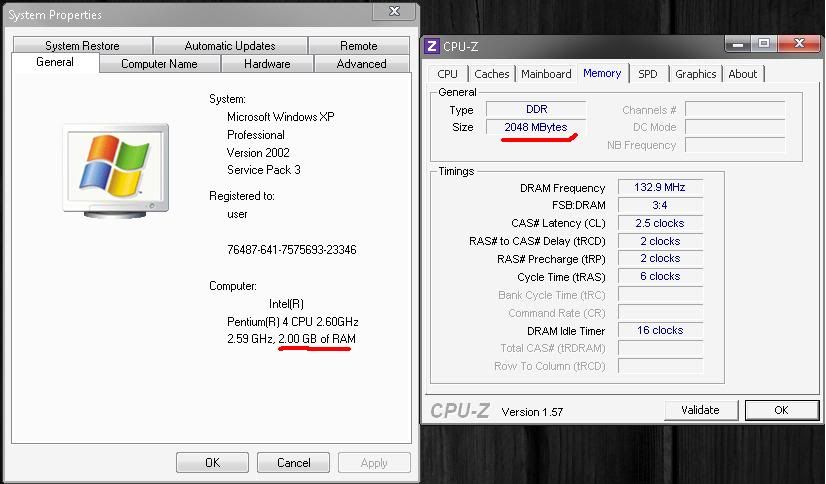Screen dimensions: 826x484
Task: Click the CAS# Latency value 2.5 clocks
Action: click(660, 223)
